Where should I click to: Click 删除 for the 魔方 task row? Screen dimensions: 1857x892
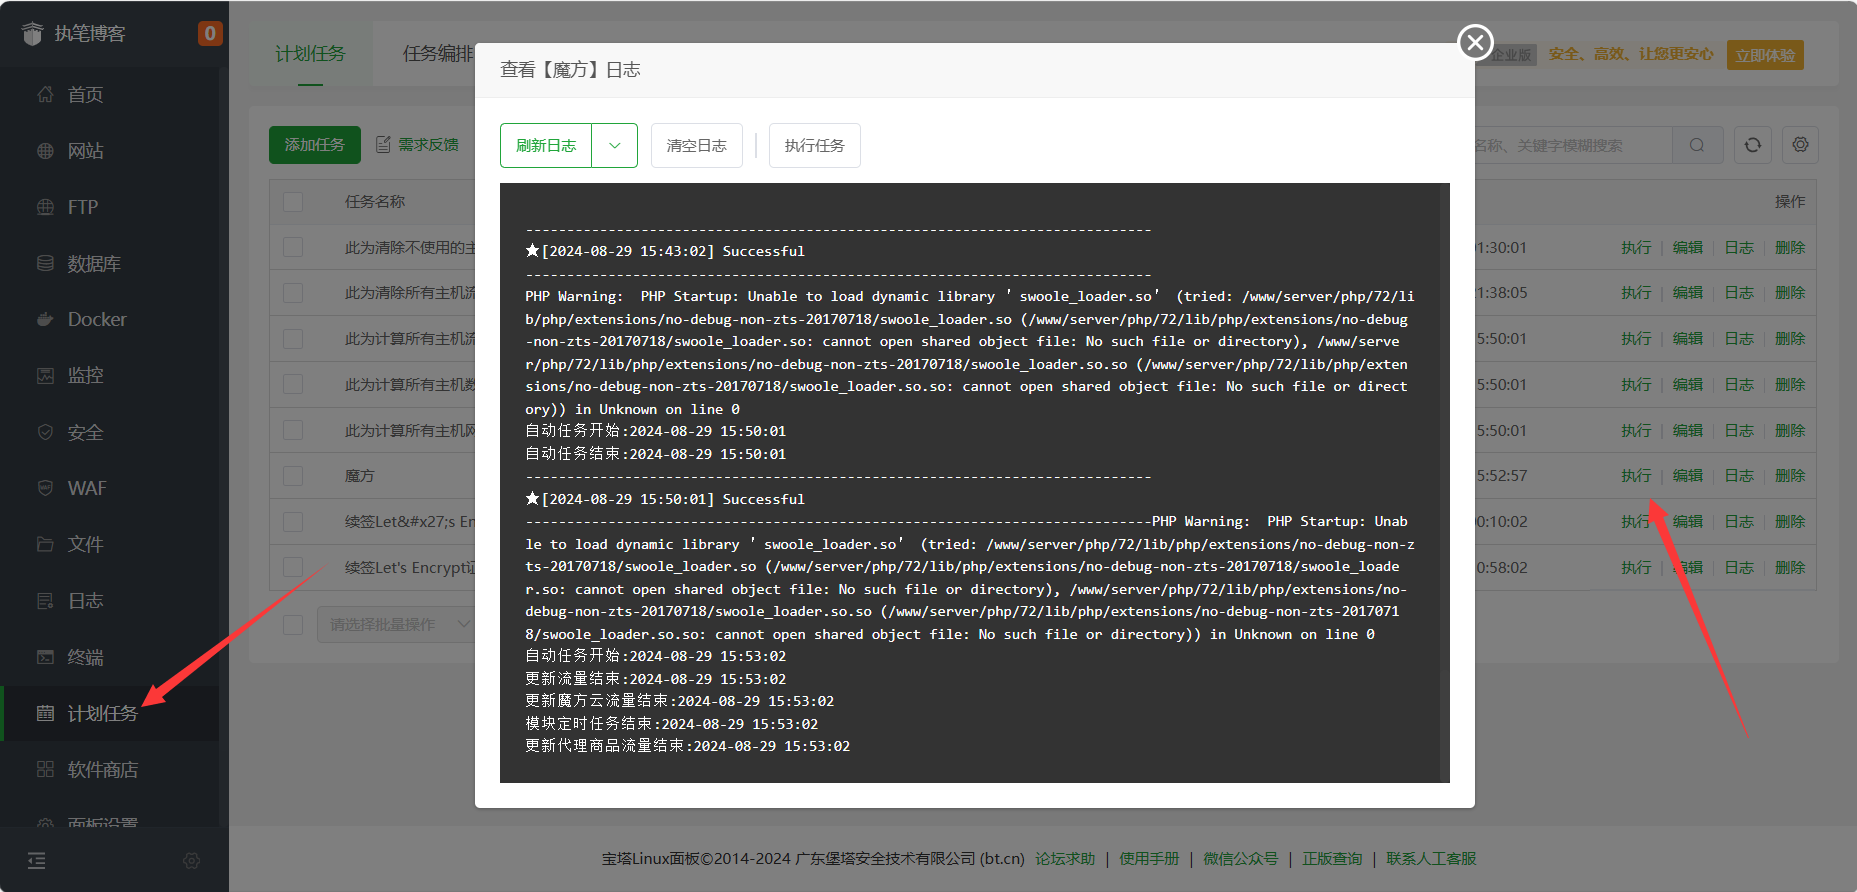[x=1790, y=476]
